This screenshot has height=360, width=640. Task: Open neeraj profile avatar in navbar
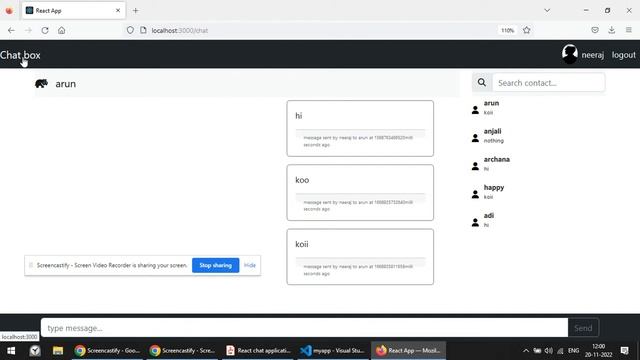coord(570,54)
